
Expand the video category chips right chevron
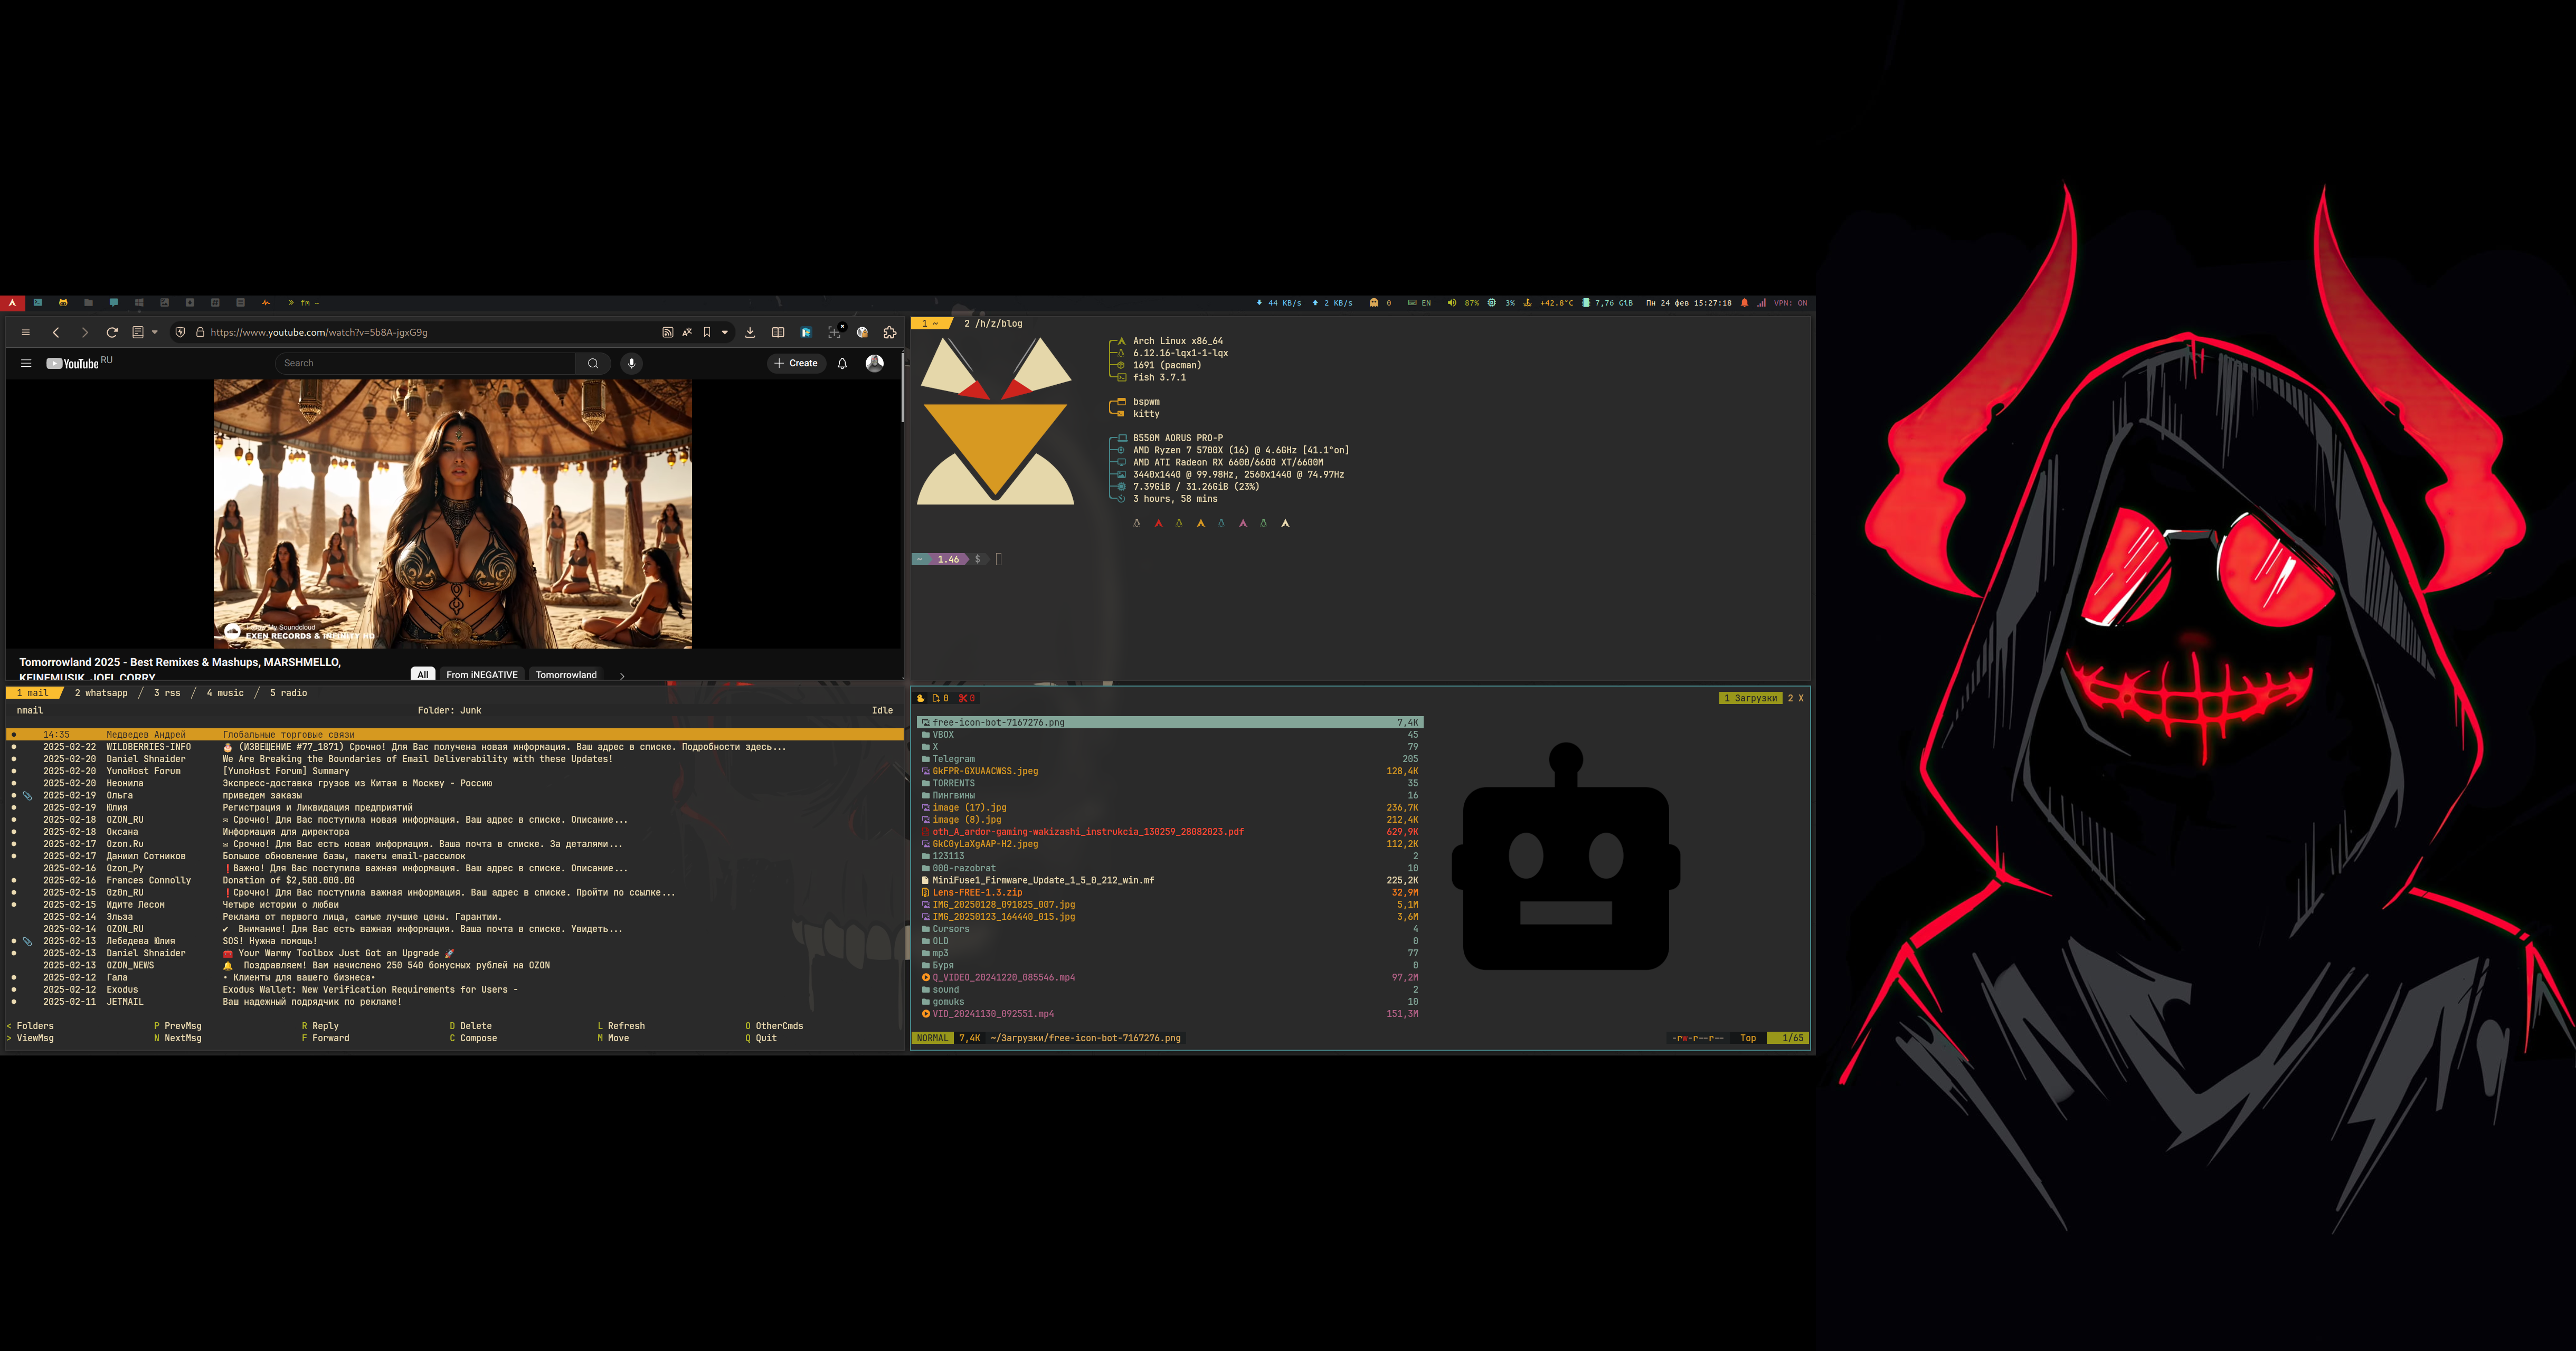click(622, 675)
